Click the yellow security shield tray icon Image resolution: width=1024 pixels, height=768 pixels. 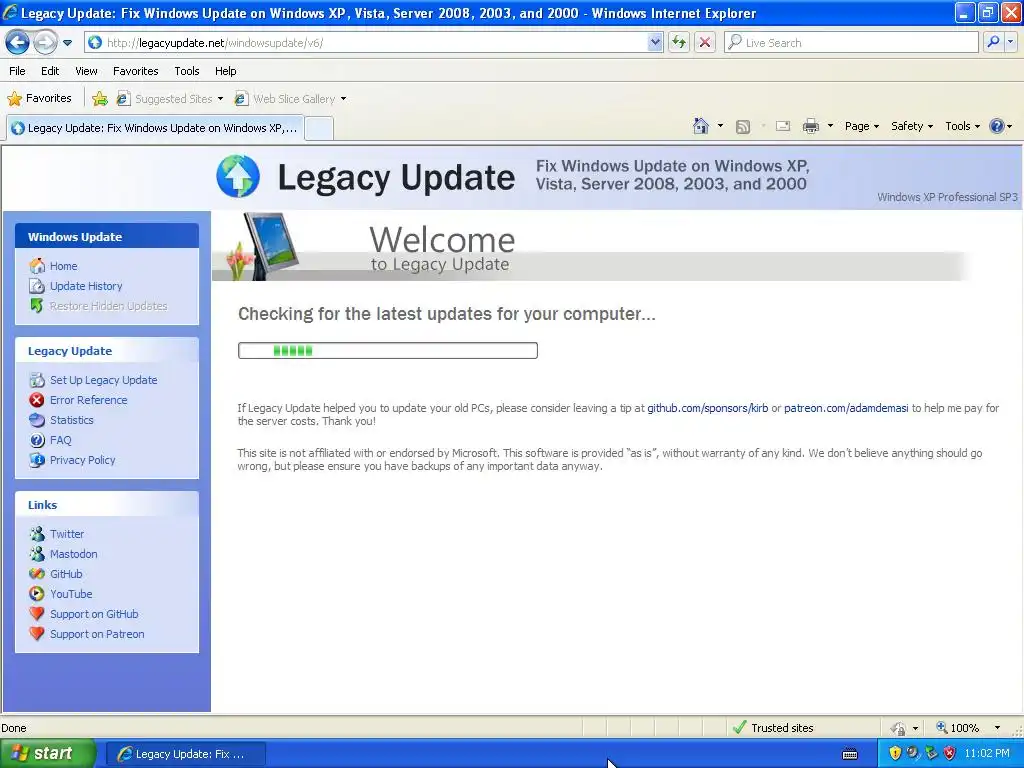click(x=895, y=753)
